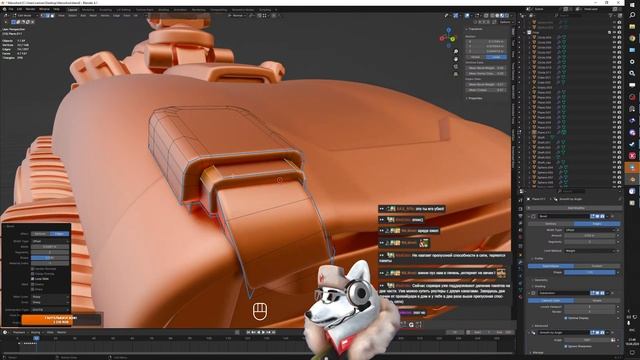Collapse the Transform panel in sidebar
This screenshot has height=360, width=640.
474,29
